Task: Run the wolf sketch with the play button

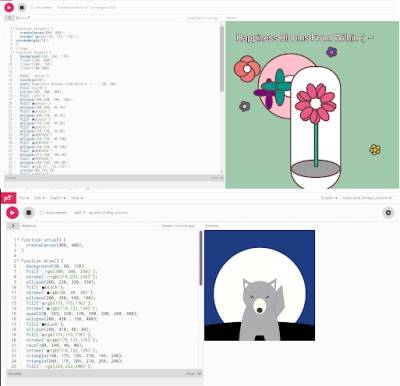Action: [12, 212]
